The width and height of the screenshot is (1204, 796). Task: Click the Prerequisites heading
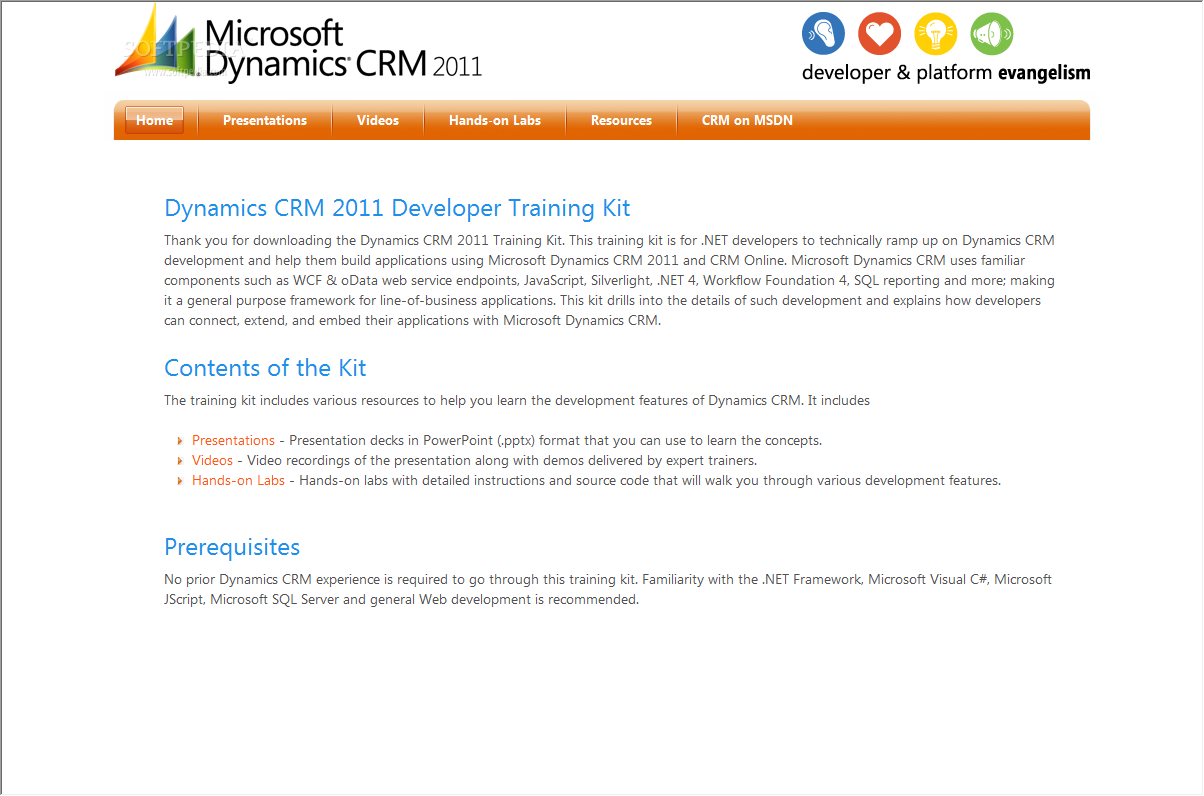232,547
